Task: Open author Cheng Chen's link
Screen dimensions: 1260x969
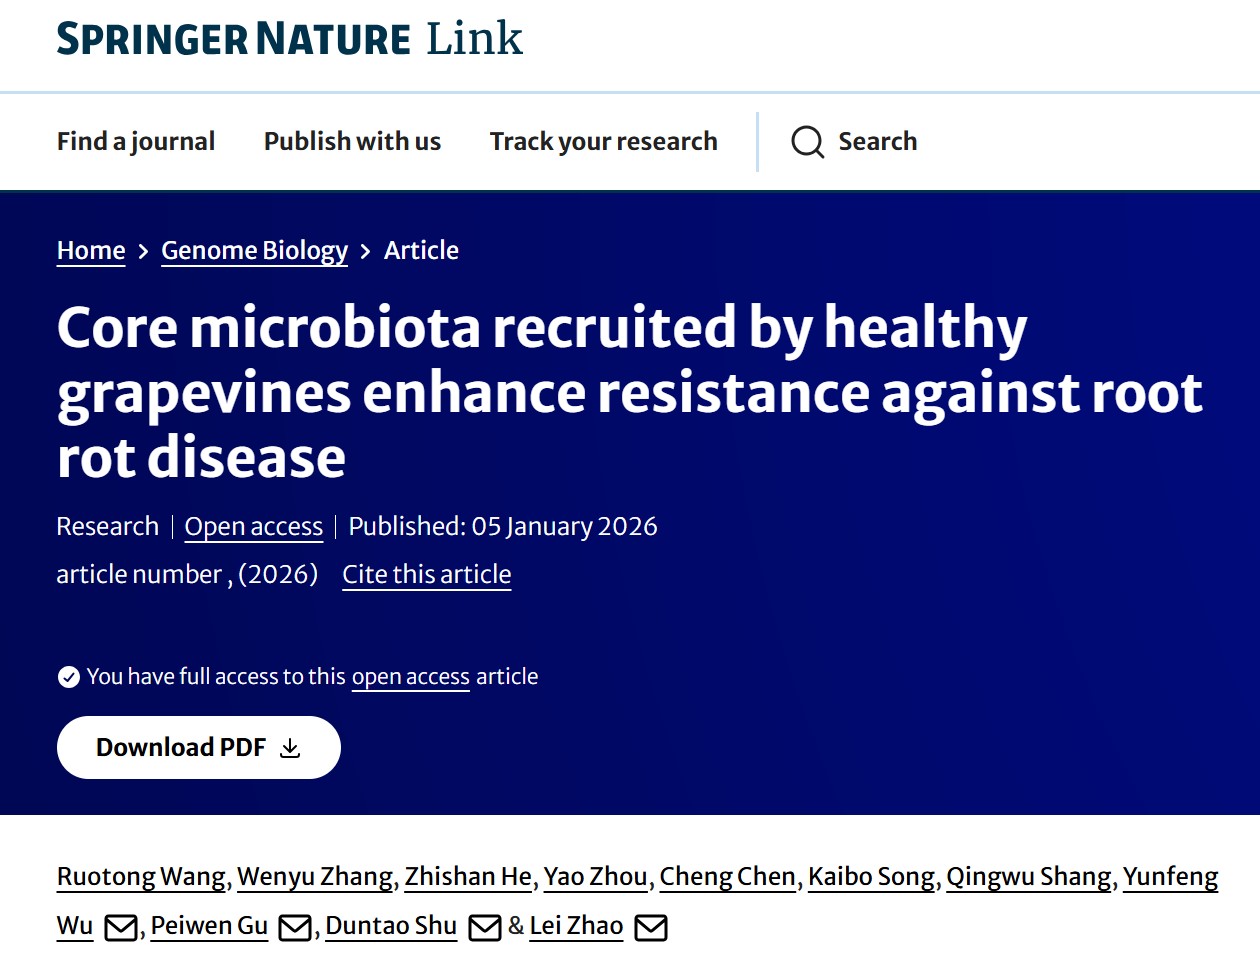Action: coord(727,877)
